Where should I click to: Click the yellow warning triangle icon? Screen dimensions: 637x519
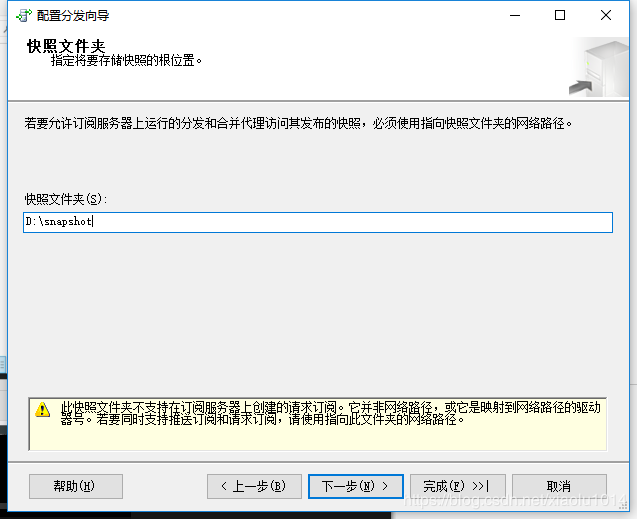43,409
